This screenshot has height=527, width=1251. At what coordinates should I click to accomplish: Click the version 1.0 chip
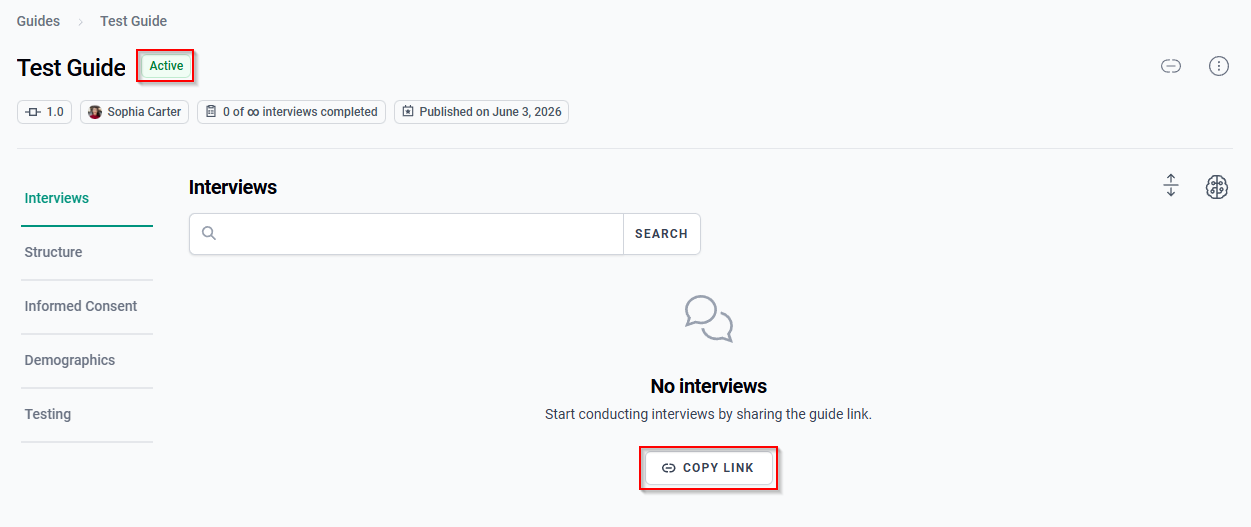coord(44,112)
